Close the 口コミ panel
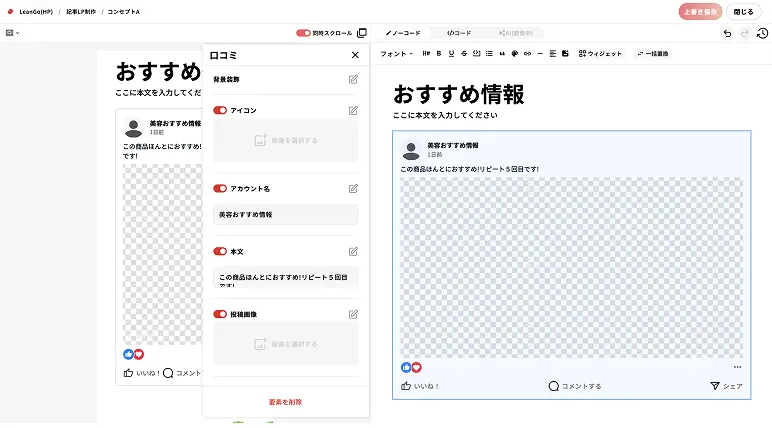This screenshot has height=428, width=772. 355,55
